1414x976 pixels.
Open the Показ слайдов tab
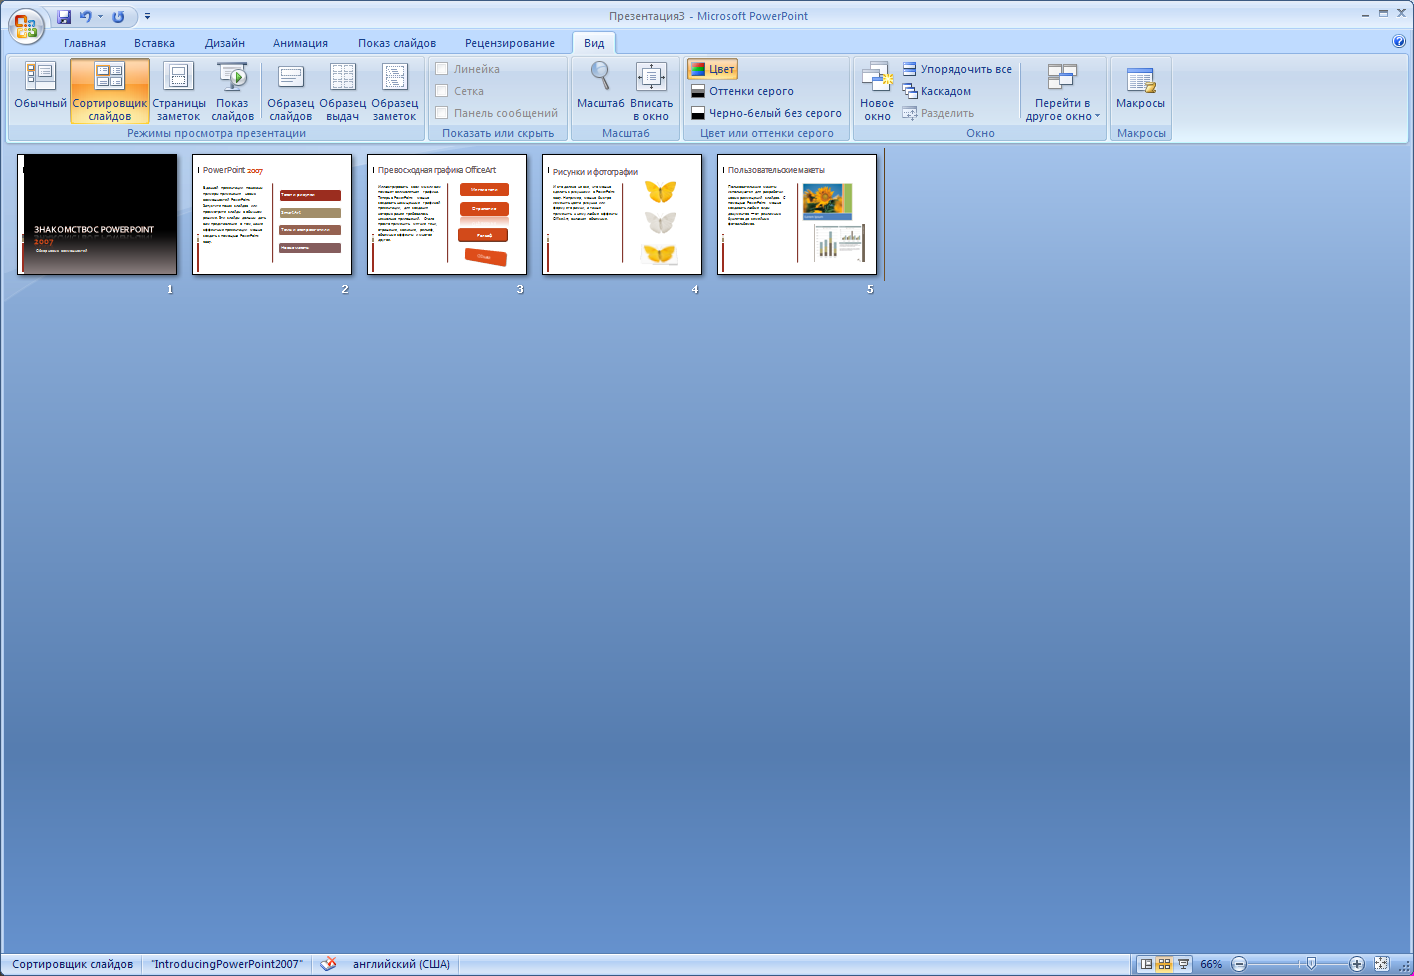tap(397, 43)
